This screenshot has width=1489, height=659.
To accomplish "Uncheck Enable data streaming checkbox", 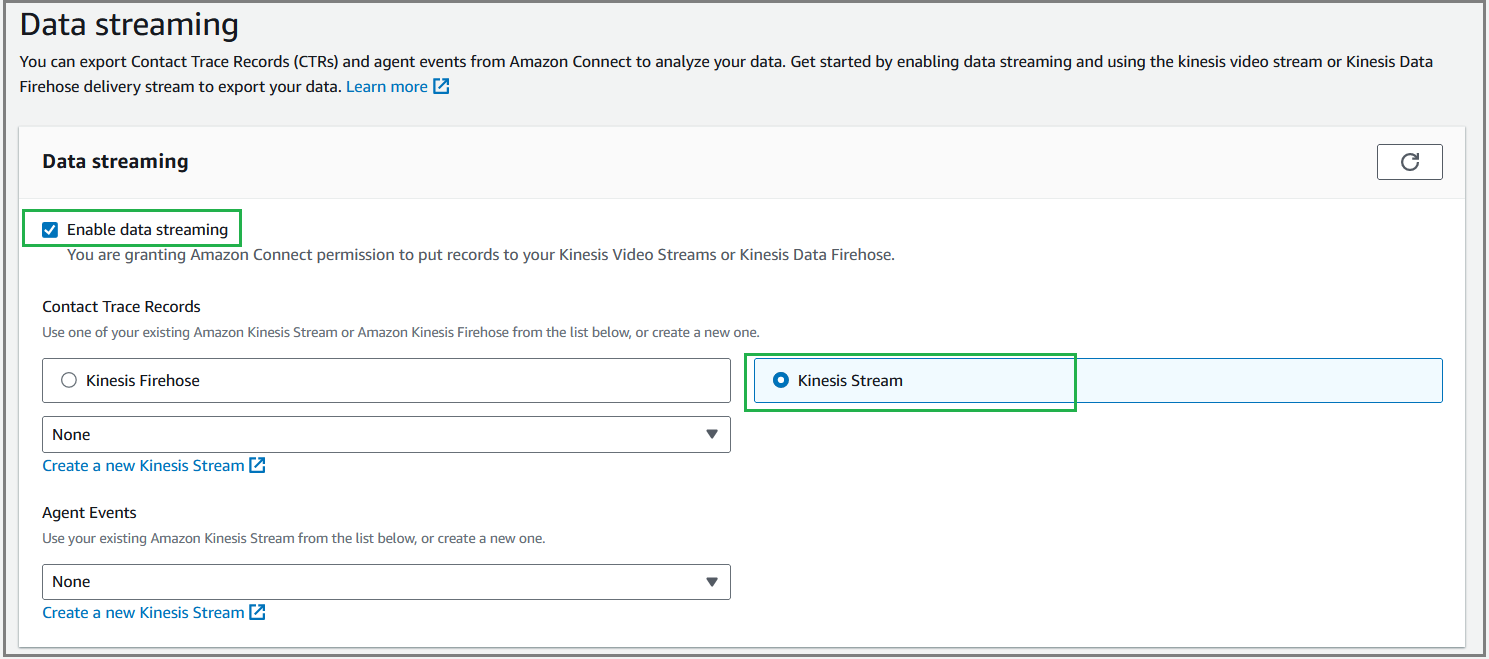I will 50,230.
